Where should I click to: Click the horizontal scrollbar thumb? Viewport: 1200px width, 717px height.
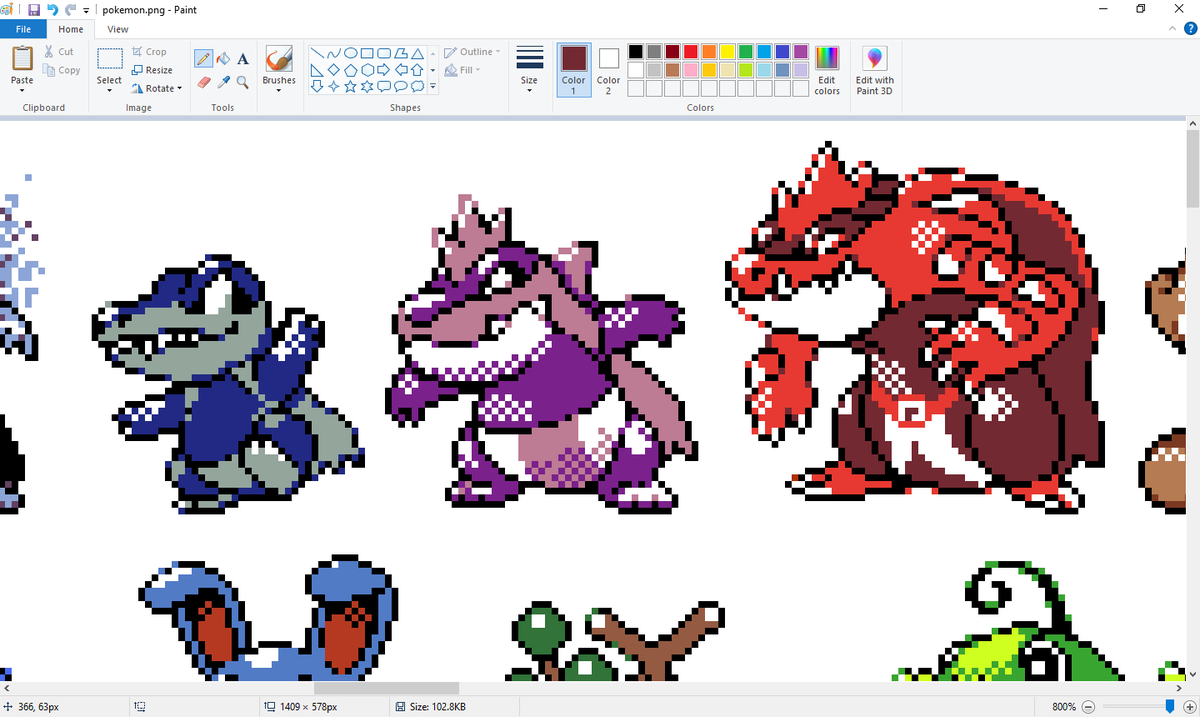(386, 688)
